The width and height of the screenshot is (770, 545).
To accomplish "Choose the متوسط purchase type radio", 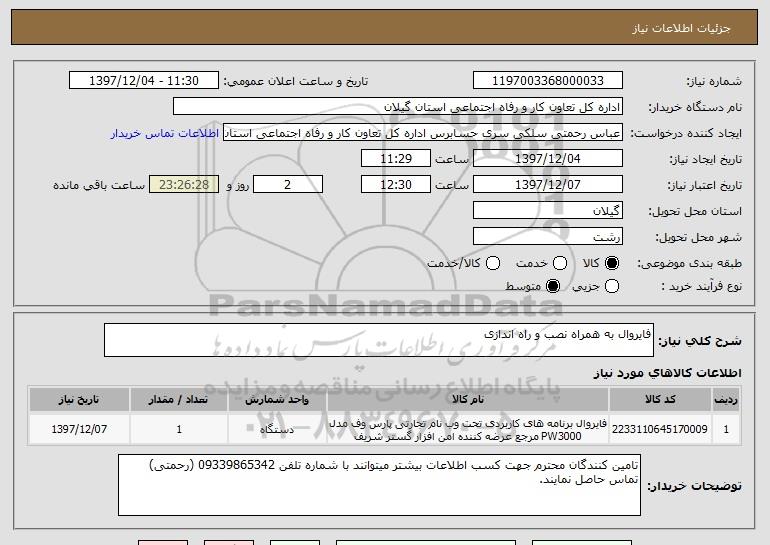I will coord(553,286).
